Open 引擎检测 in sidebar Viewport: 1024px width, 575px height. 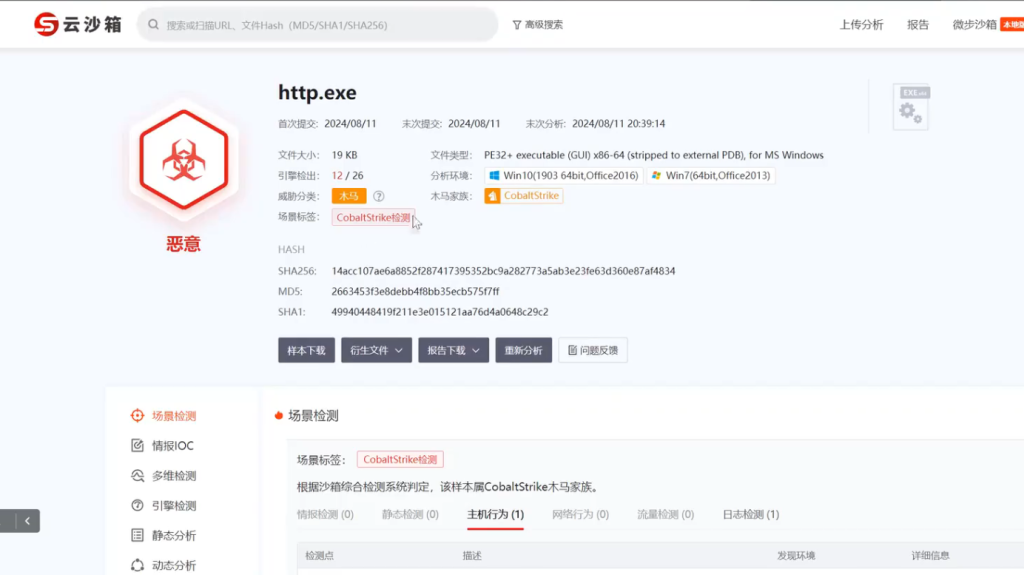174,506
